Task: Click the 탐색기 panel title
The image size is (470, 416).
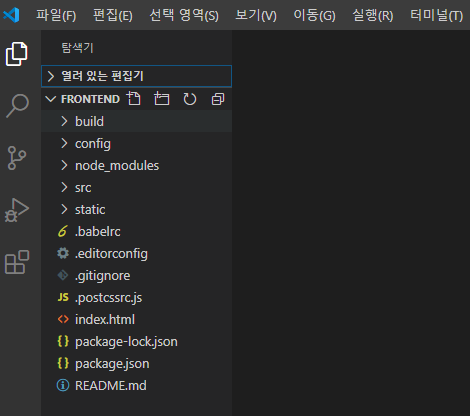Action: coord(77,48)
